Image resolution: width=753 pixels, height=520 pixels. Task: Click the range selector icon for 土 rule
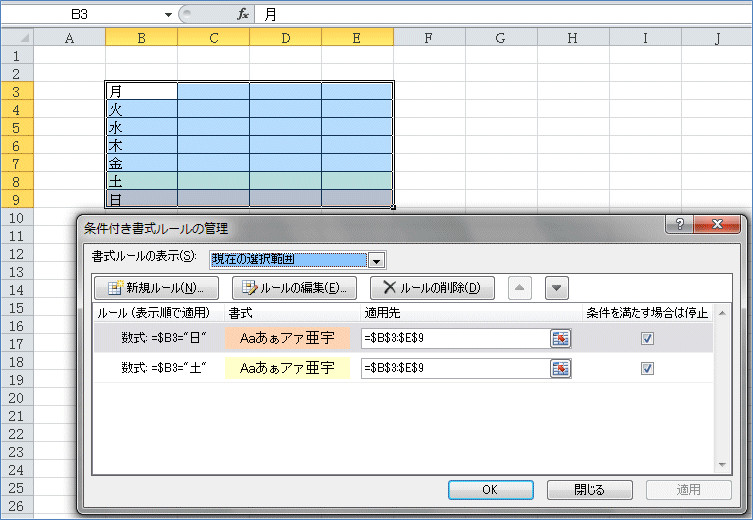pyautogui.click(x=560, y=368)
